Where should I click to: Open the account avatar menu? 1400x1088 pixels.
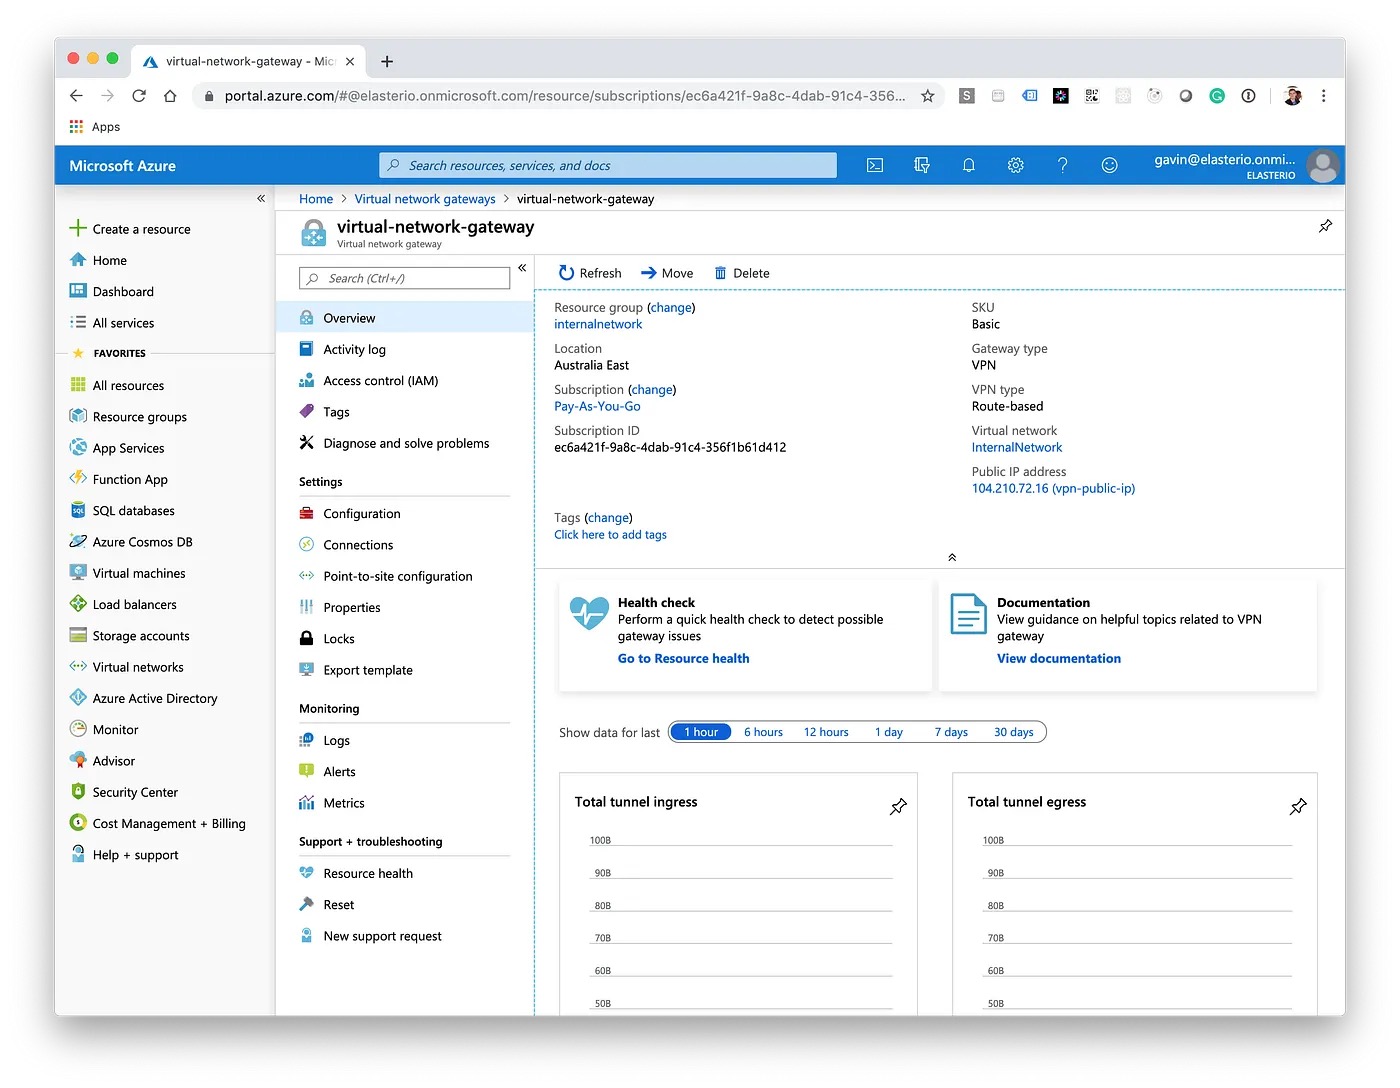click(x=1323, y=166)
